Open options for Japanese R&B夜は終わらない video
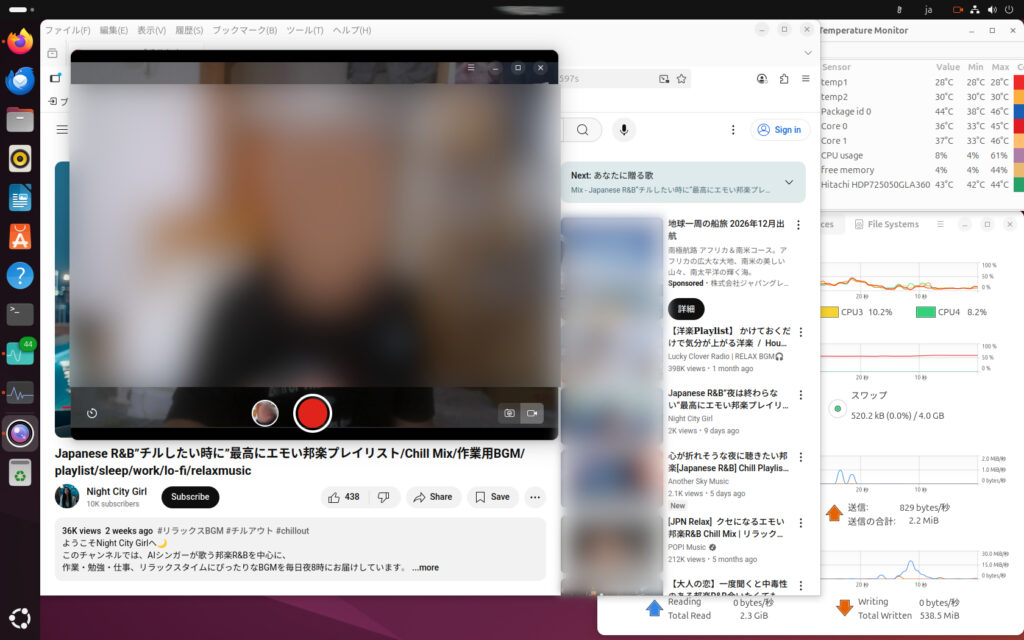Screen dimensions: 1024x640 click(801, 395)
